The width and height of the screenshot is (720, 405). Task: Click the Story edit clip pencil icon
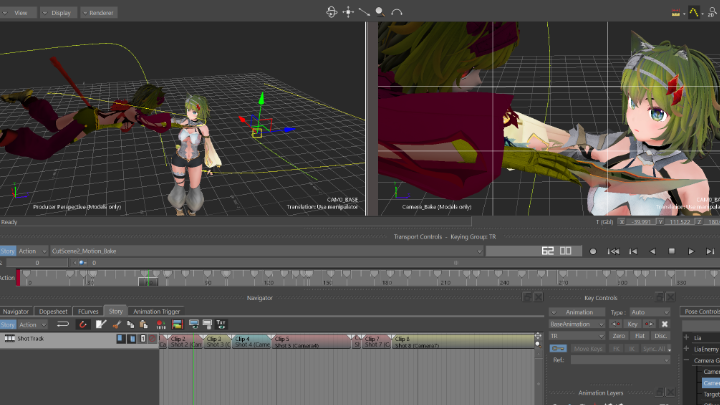pyautogui.click(x=101, y=324)
